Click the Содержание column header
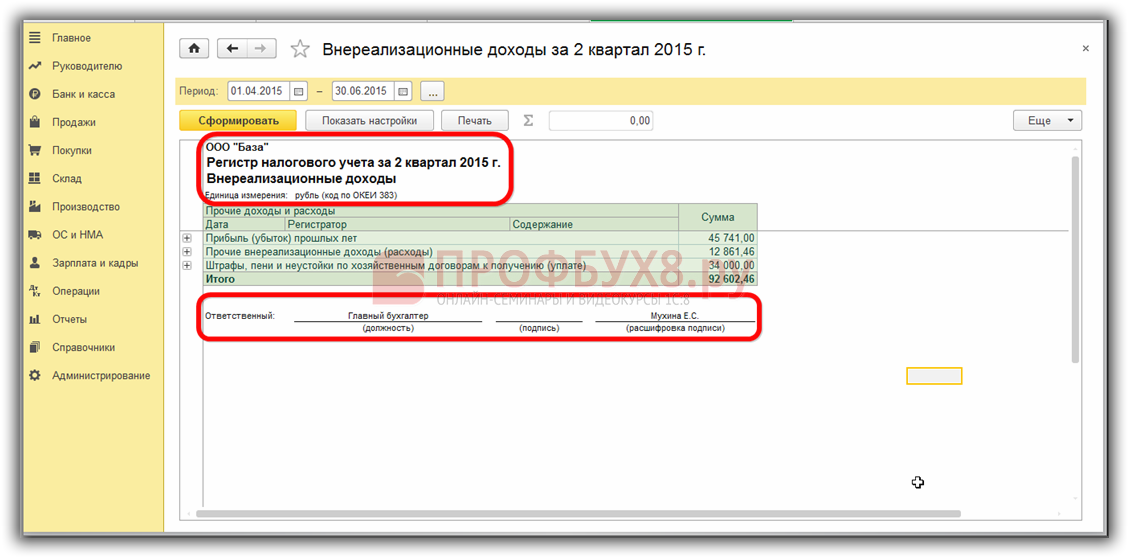 (594, 225)
